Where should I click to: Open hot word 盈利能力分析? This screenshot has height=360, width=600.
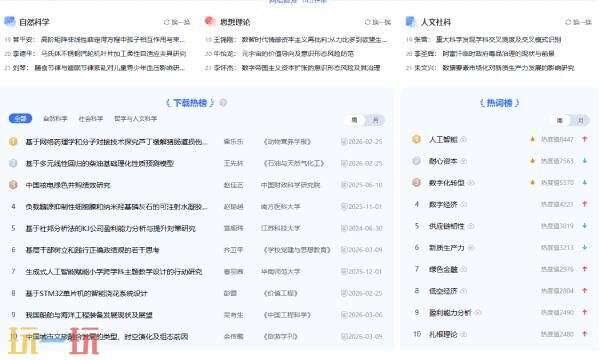450,313
